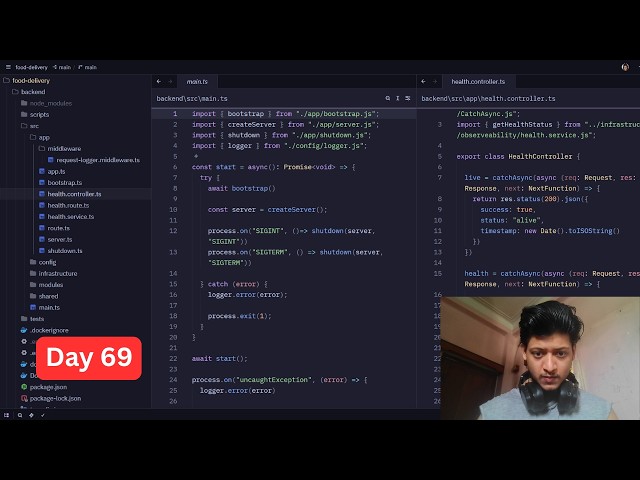Click the file icon beside health.service.ts
The width and height of the screenshot is (640, 480).
[x=42, y=217]
